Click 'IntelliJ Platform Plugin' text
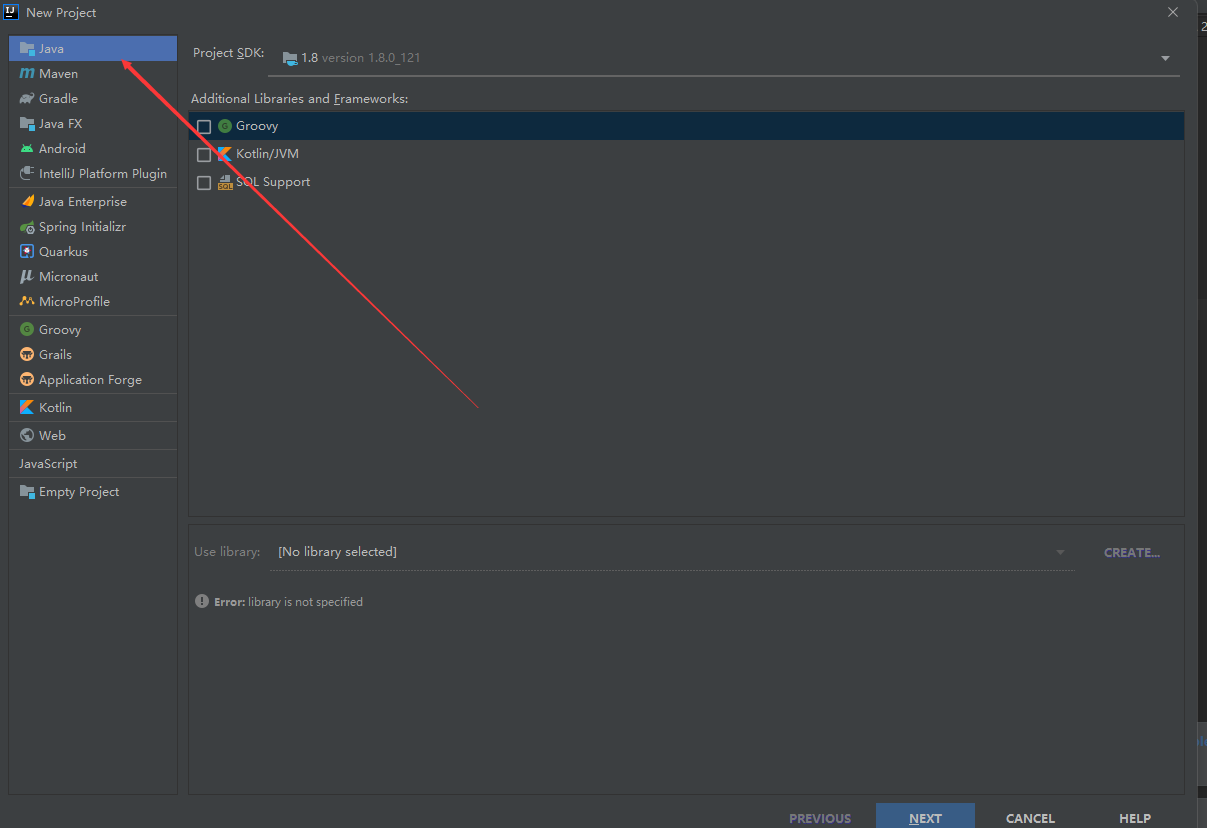The image size is (1207, 828). (103, 173)
